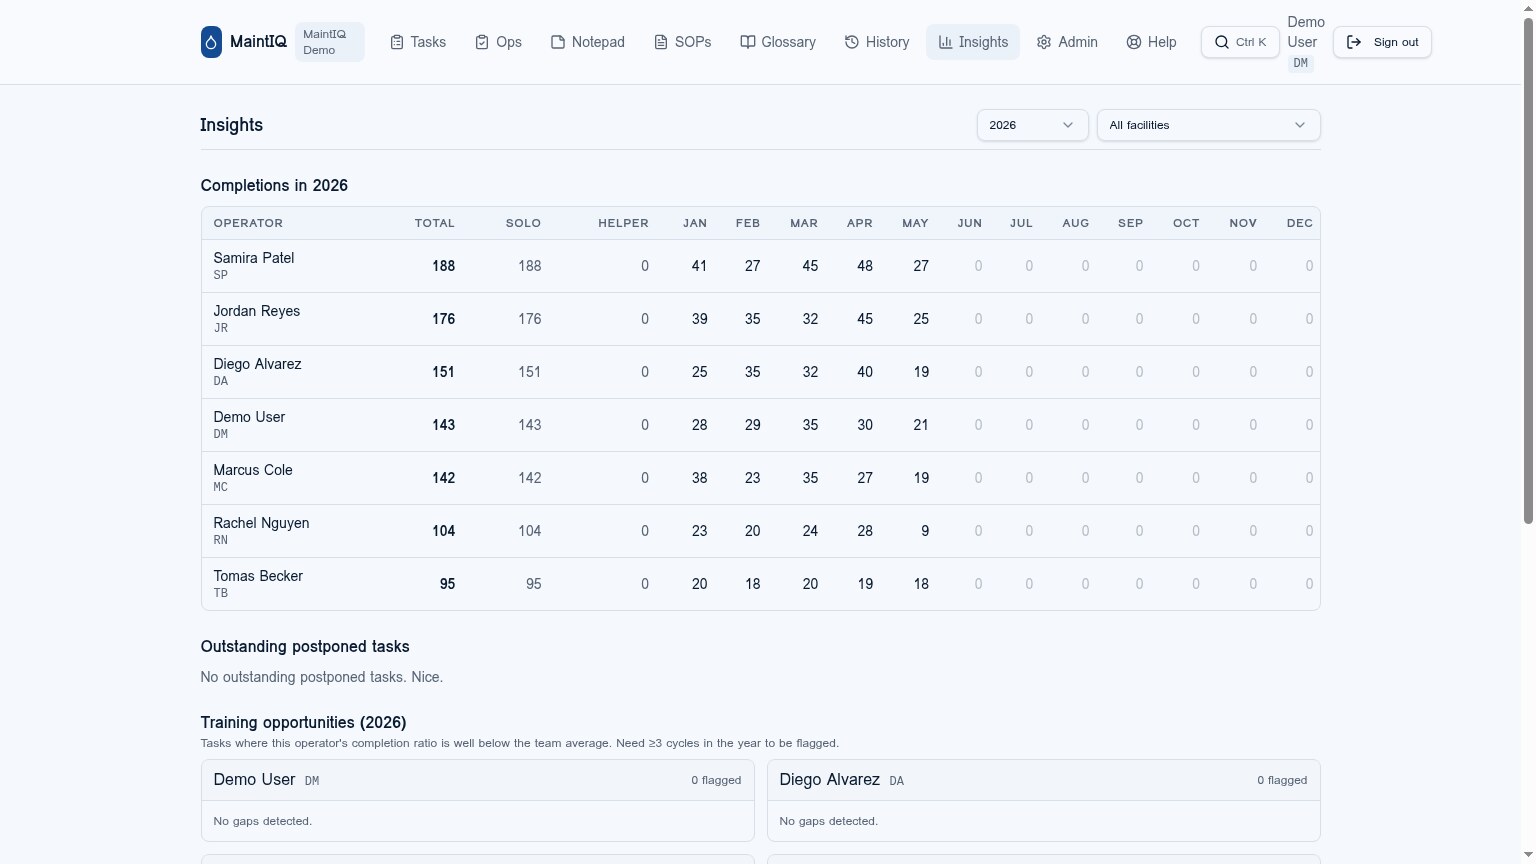The height and width of the screenshot is (864, 1536).
Task: Click the Sign out button
Action: pyautogui.click(x=1382, y=42)
